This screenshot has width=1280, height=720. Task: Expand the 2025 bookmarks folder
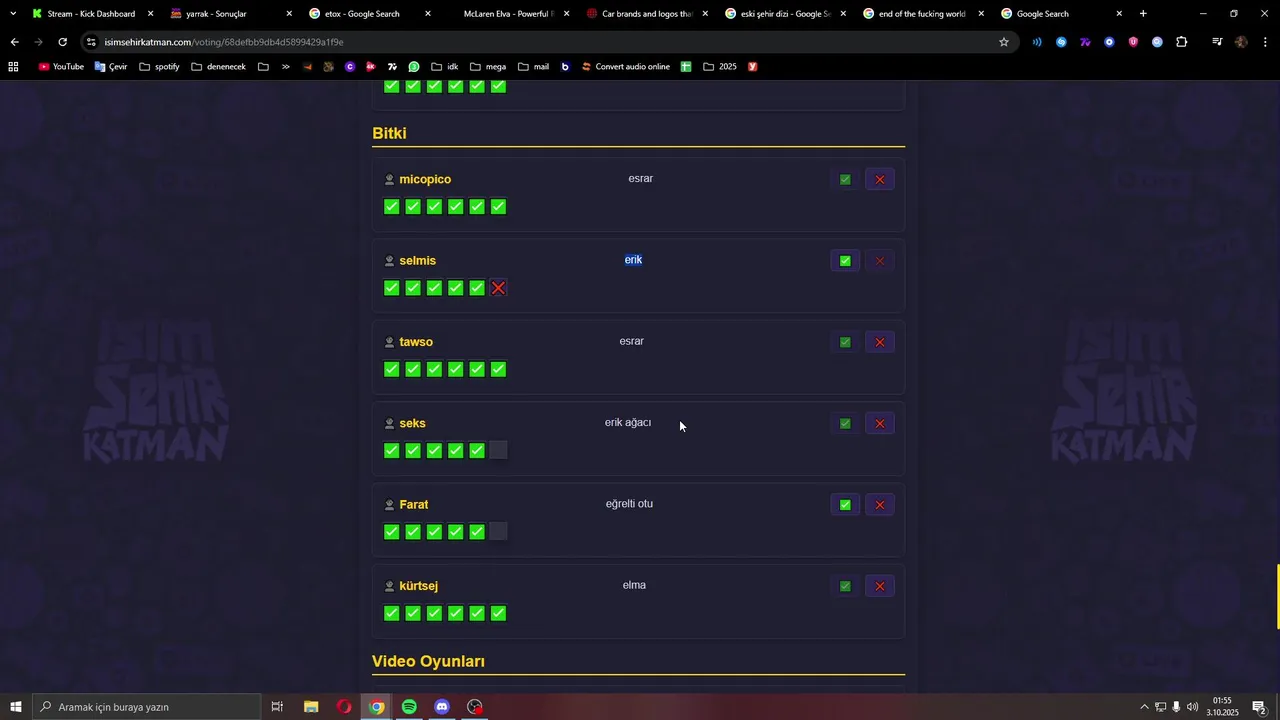coord(720,67)
